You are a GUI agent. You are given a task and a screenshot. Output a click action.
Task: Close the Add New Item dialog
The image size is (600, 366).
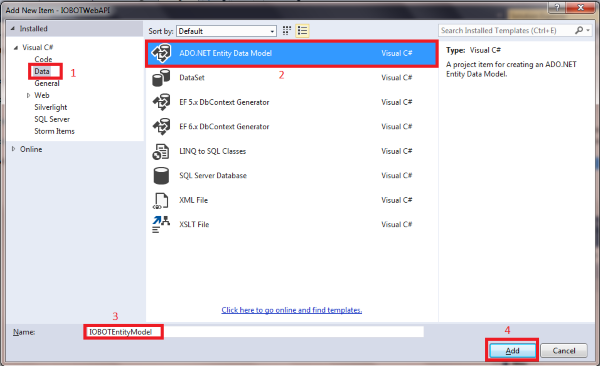click(580, 7)
